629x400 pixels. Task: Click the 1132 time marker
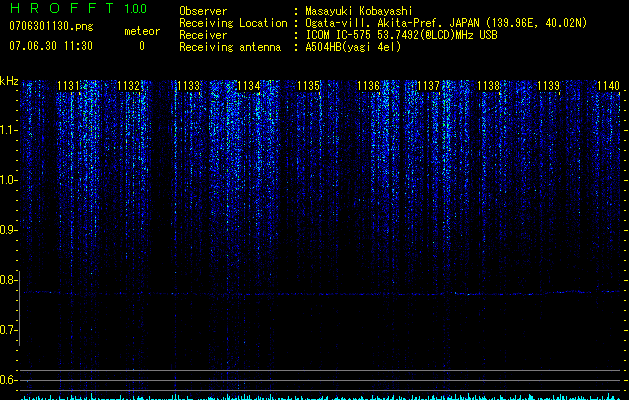[128, 85]
